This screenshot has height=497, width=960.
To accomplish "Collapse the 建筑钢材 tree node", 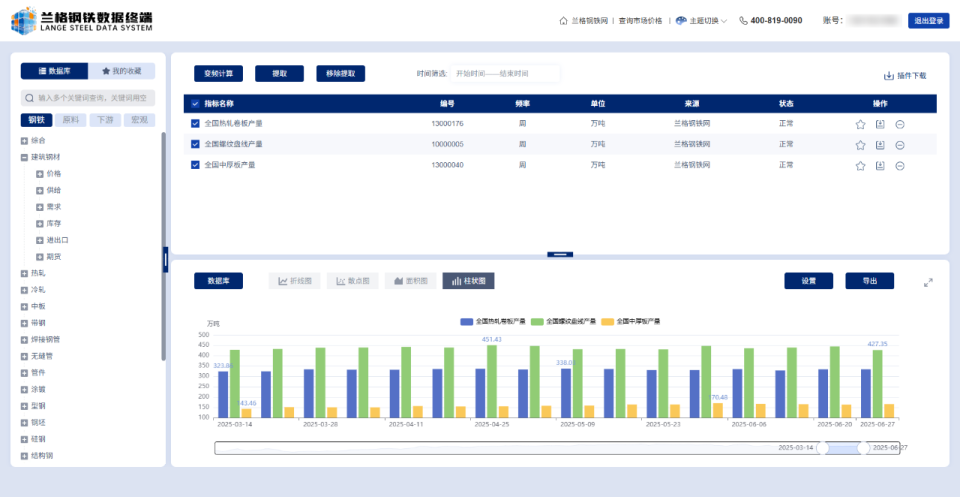I will [24, 157].
